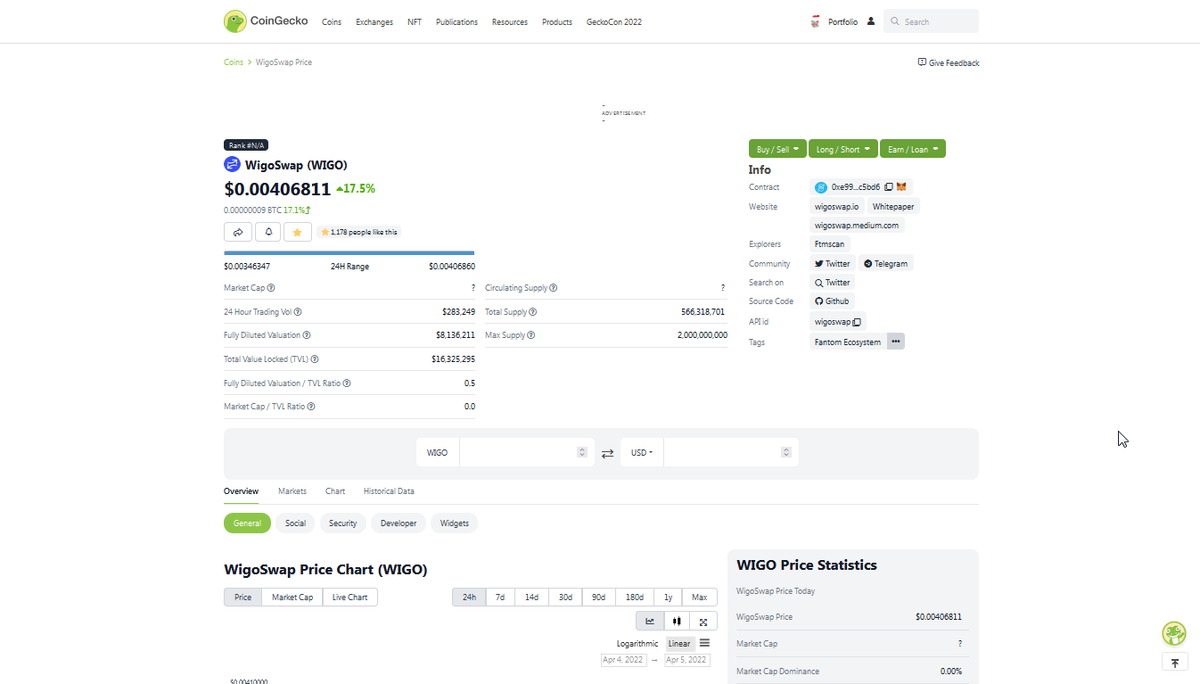Open the green gecko mascot floating button
This screenshot has height=684, width=1200.
[1174, 633]
